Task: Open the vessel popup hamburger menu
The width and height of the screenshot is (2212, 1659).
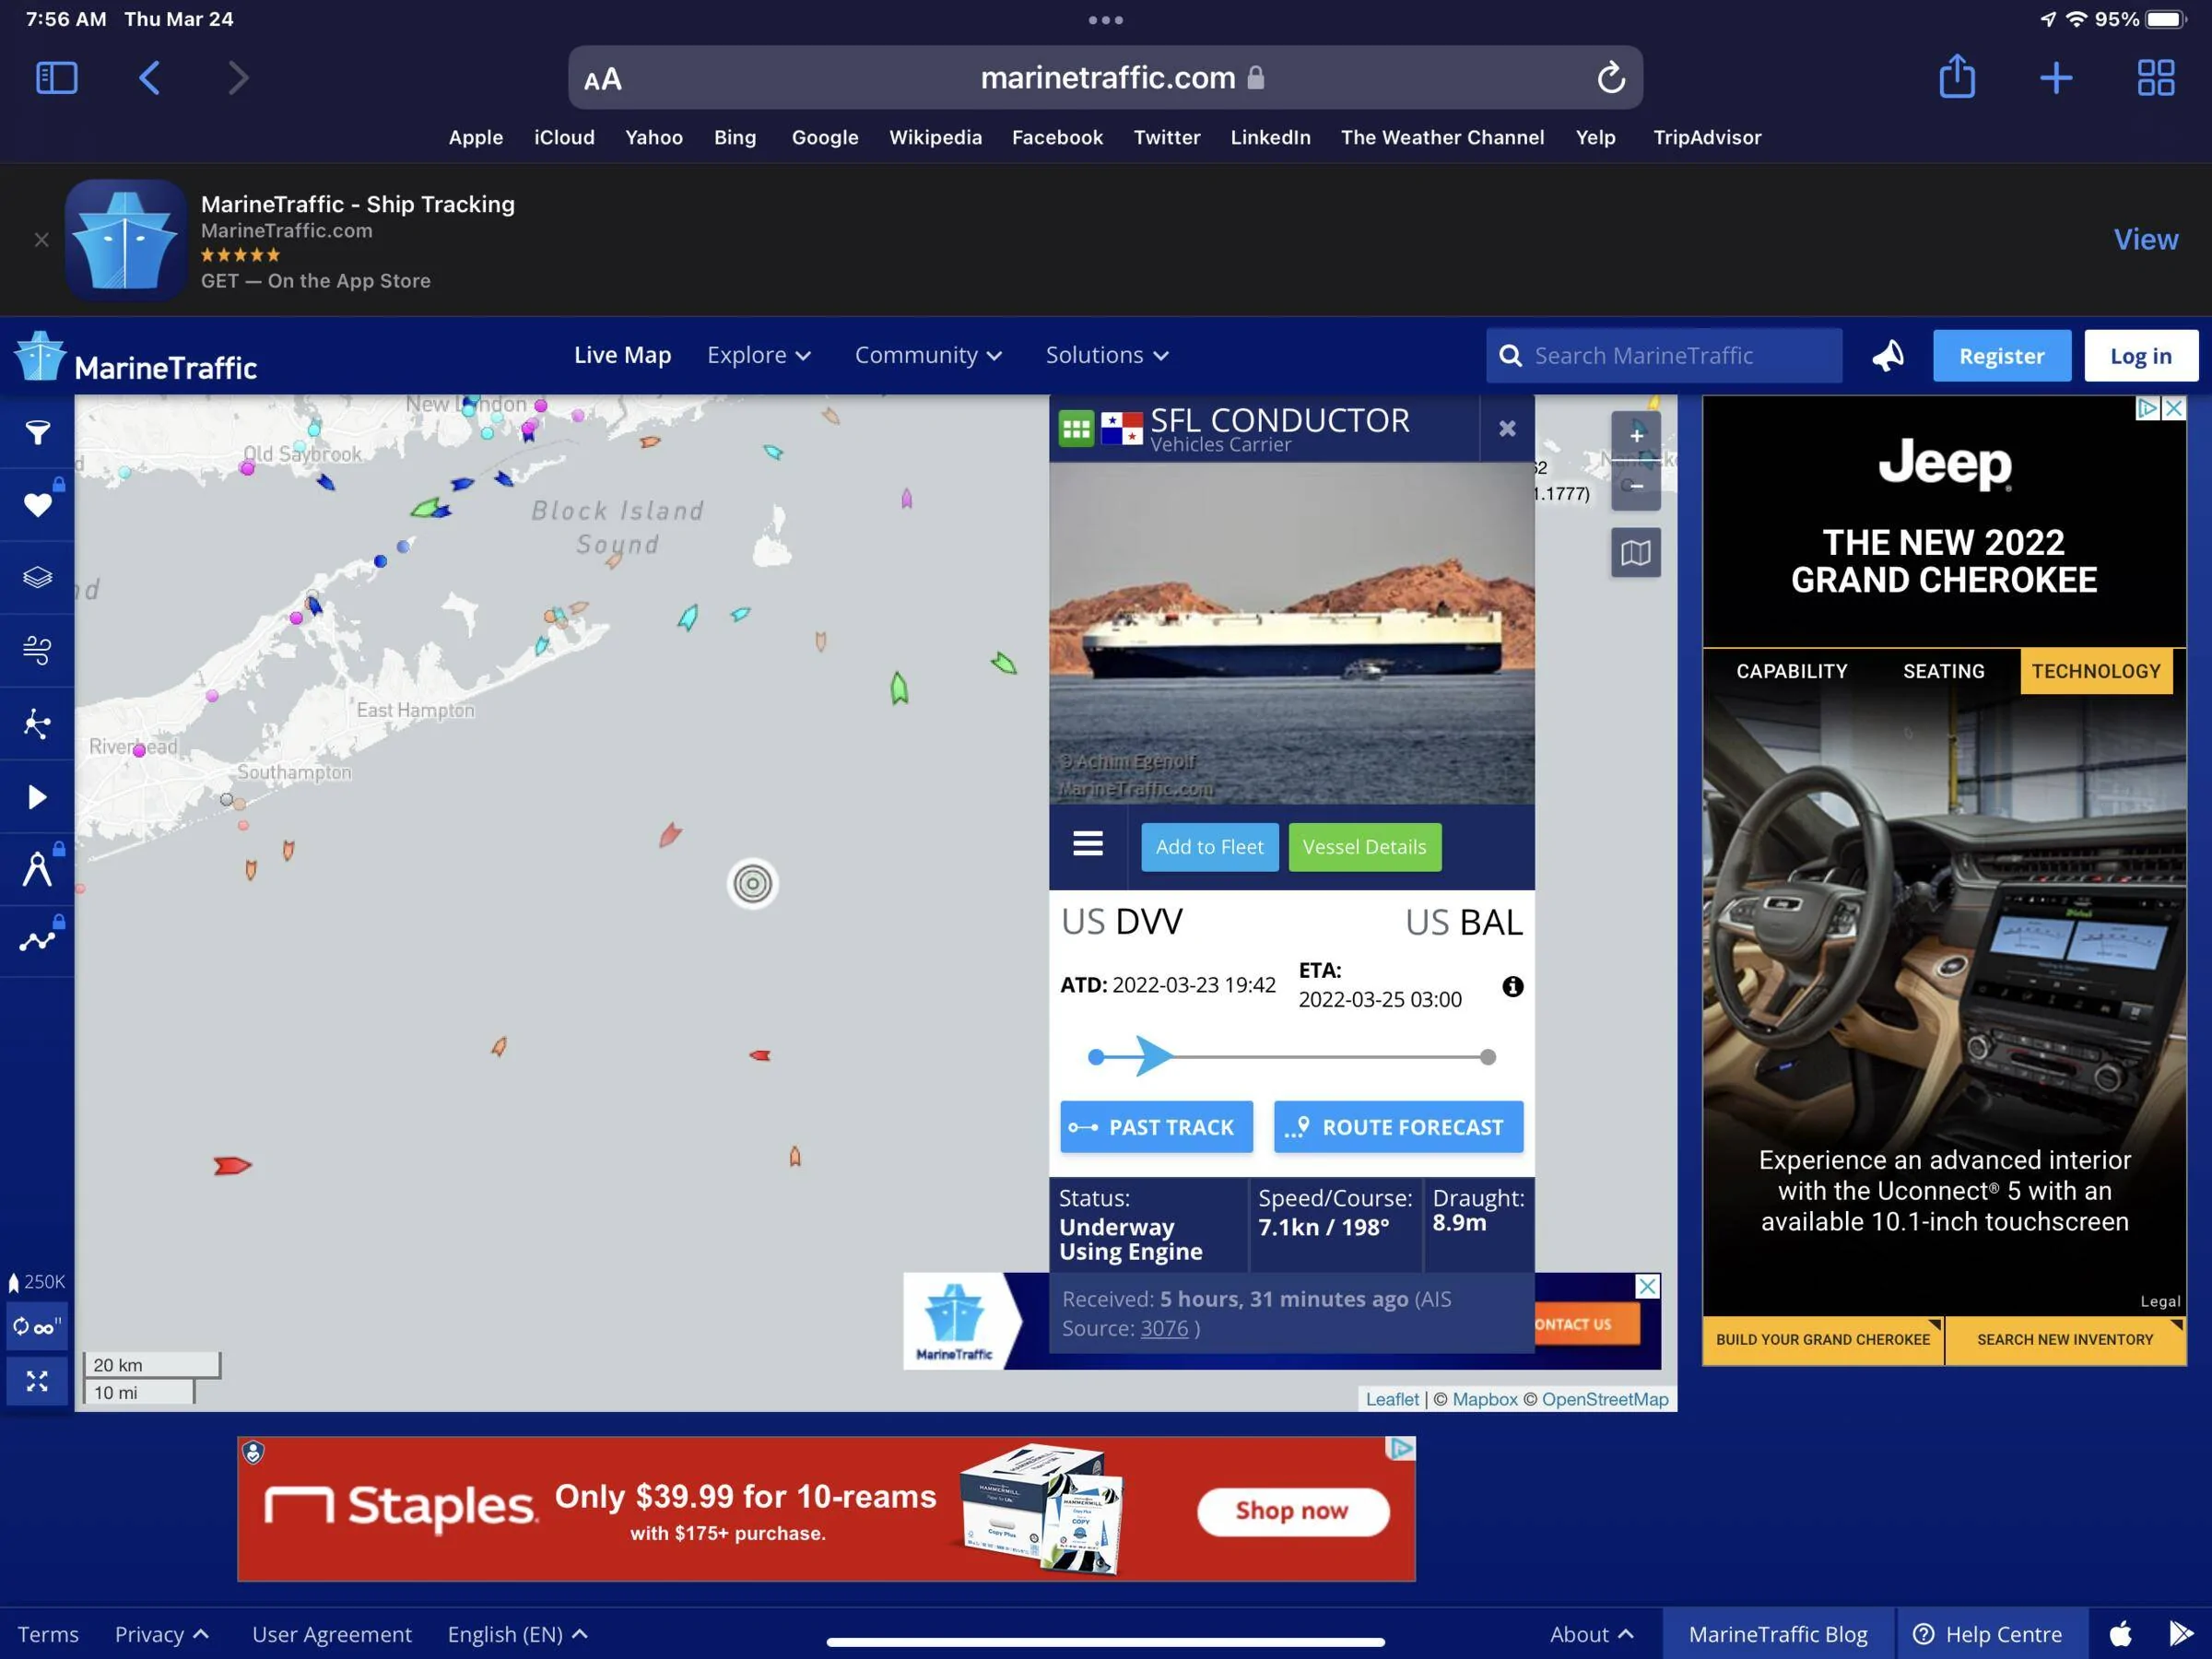Action: (x=1088, y=845)
